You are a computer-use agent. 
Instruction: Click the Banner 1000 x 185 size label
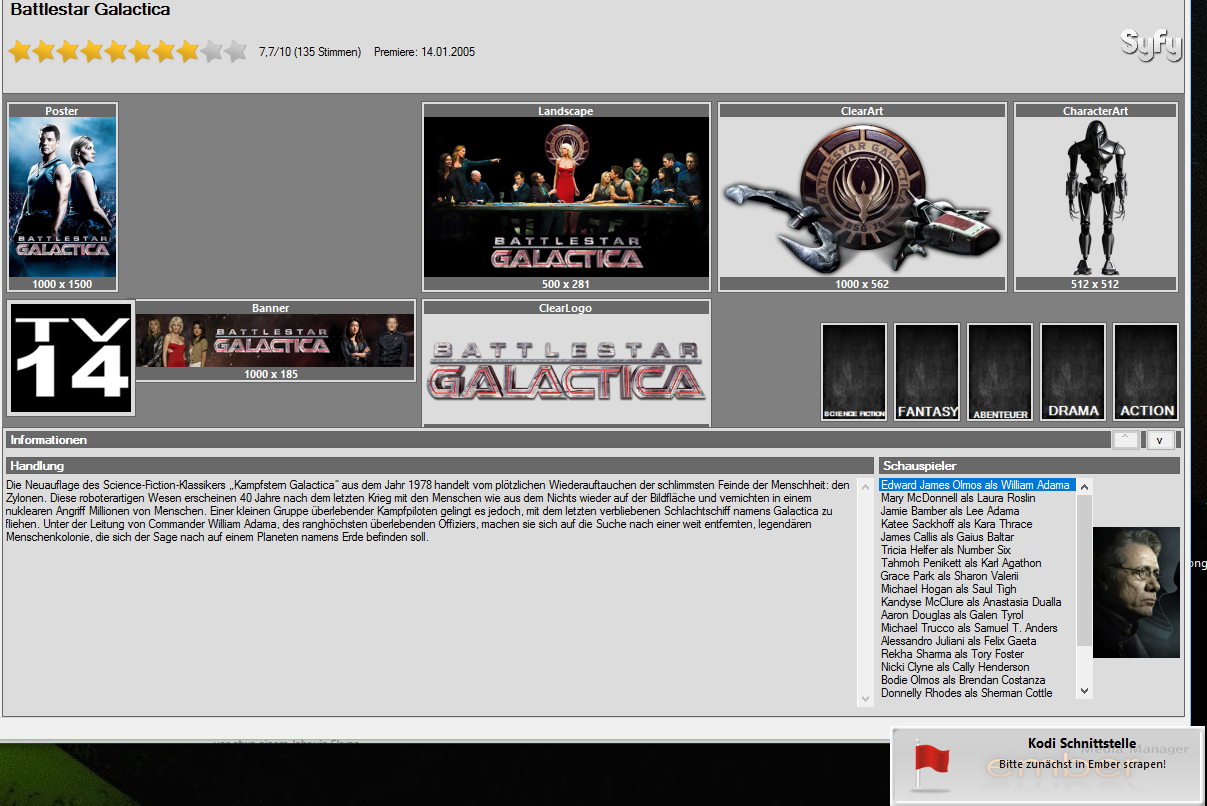click(270, 374)
